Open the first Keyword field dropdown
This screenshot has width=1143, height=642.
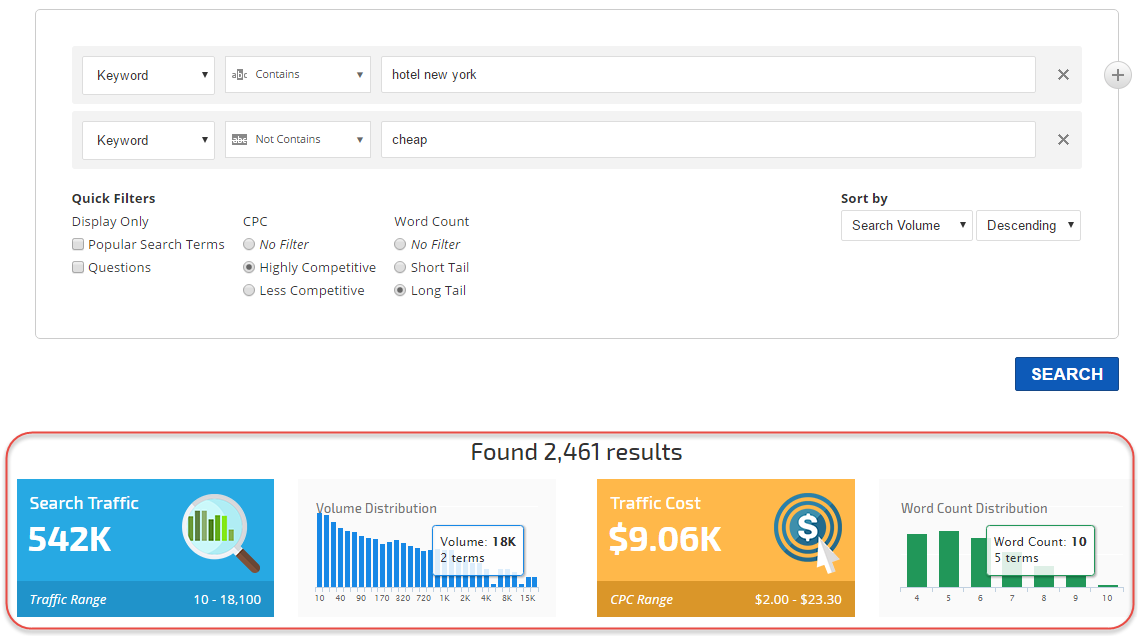148,75
